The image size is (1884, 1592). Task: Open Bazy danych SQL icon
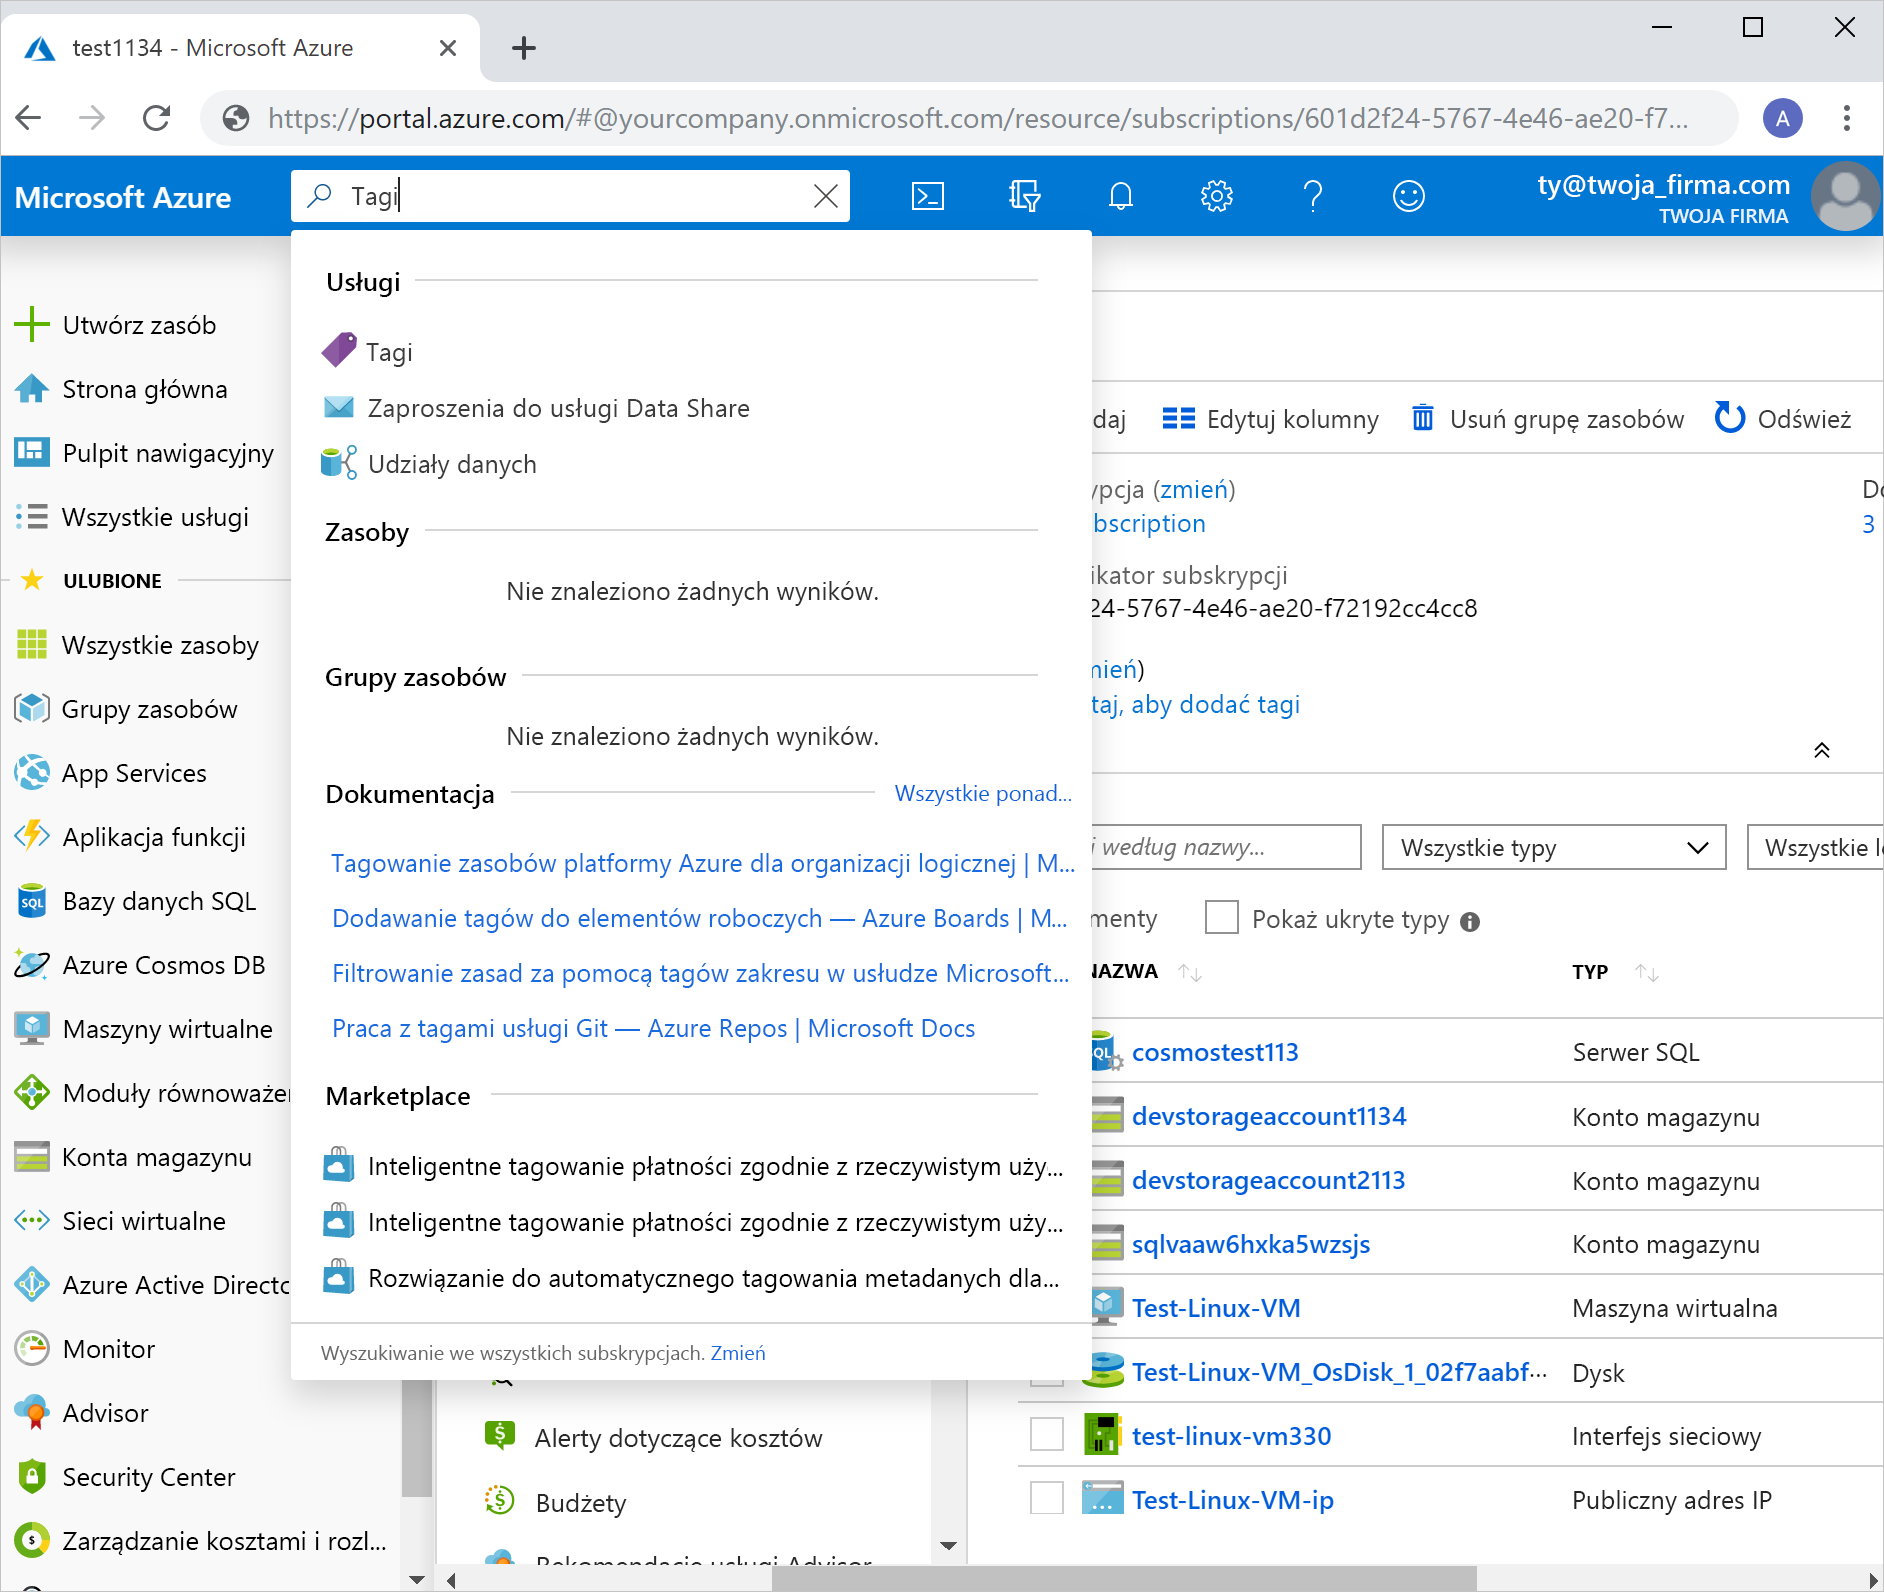[x=32, y=901]
